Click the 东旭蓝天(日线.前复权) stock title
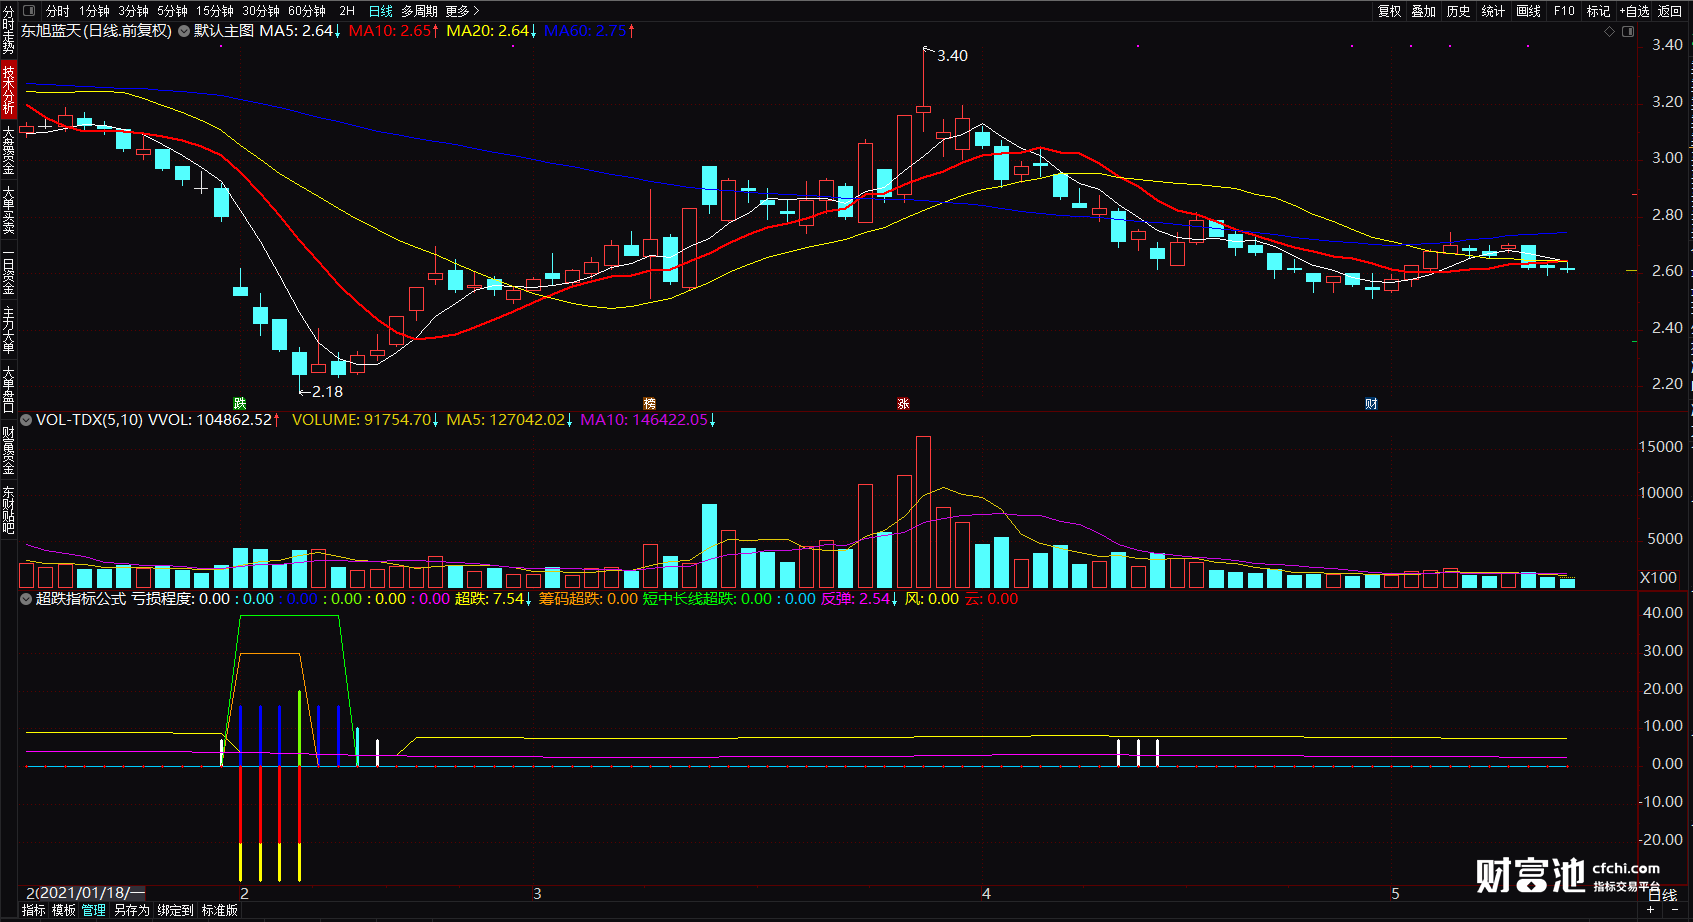Image resolution: width=1693 pixels, height=922 pixels. click(97, 31)
